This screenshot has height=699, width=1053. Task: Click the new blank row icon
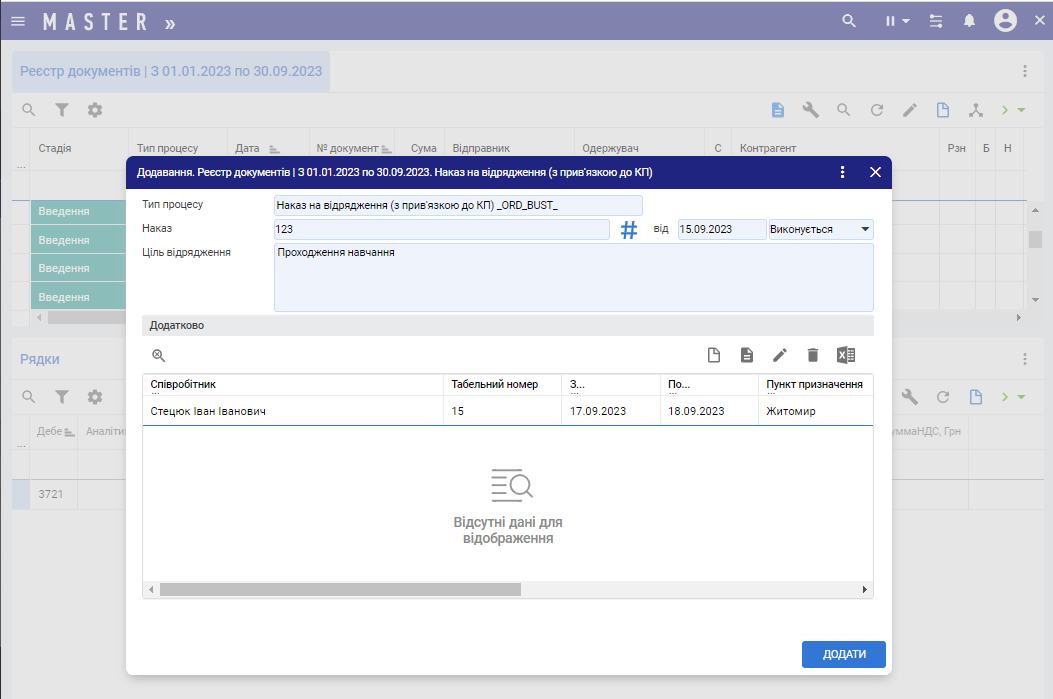pos(714,355)
